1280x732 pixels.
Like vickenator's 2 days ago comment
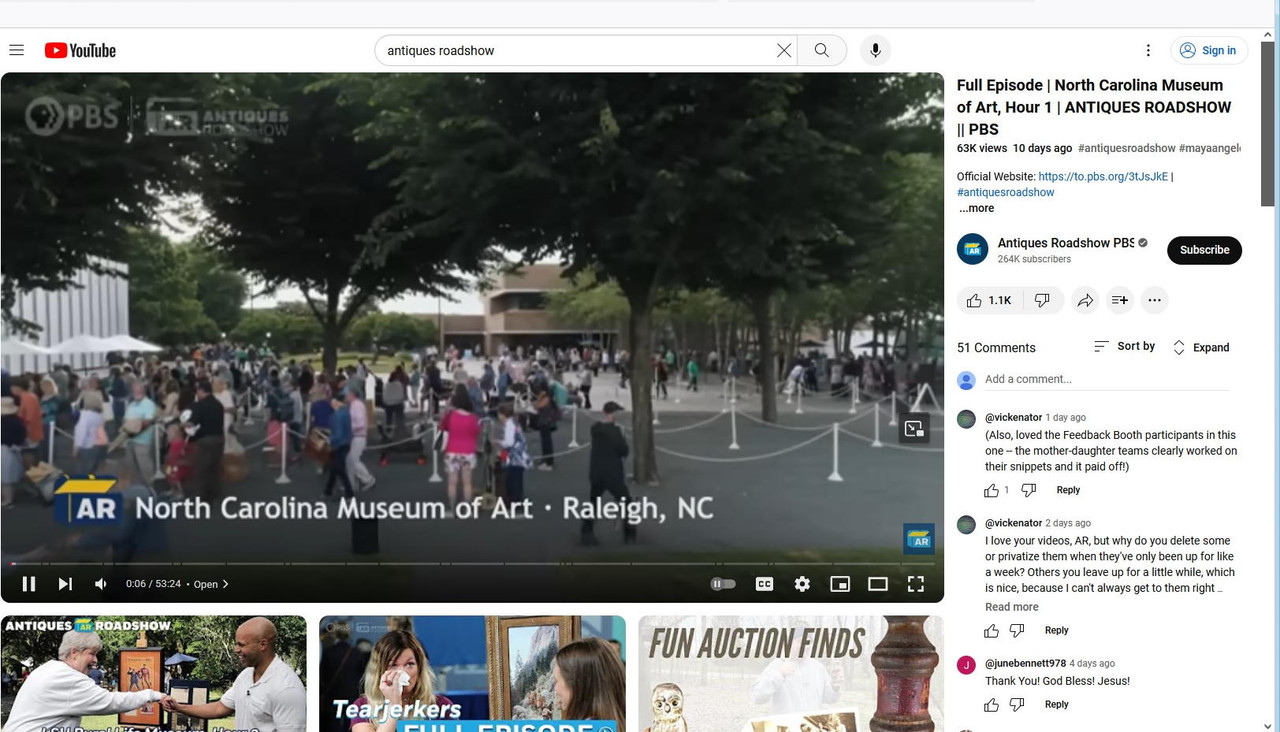click(x=991, y=630)
